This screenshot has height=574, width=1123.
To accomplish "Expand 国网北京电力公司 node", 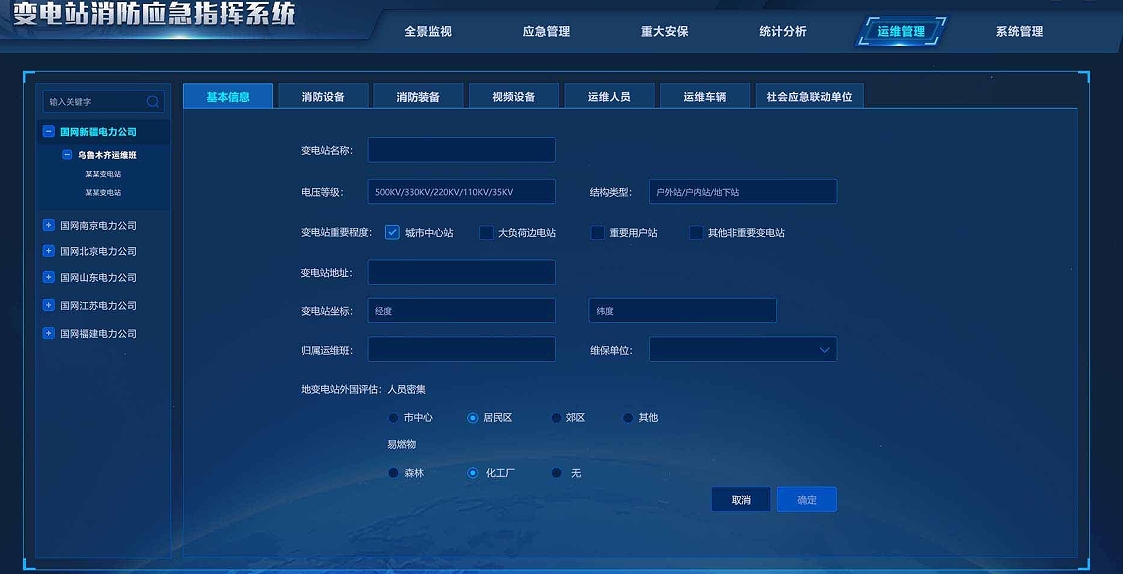I will coord(49,251).
